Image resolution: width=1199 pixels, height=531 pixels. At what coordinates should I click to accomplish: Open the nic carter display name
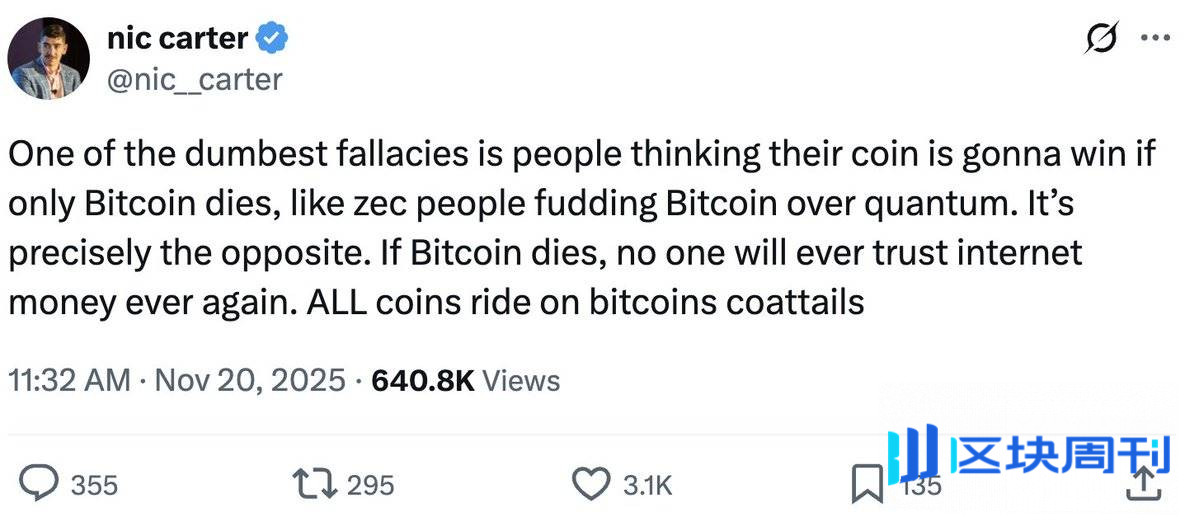[176, 38]
